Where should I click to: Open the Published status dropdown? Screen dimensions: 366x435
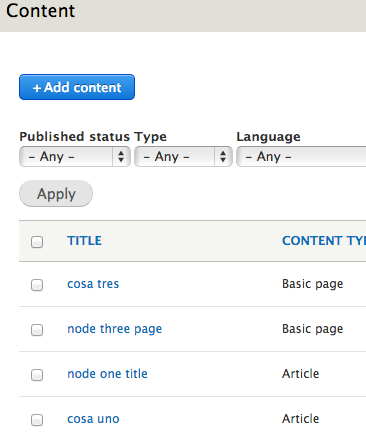tap(75, 156)
